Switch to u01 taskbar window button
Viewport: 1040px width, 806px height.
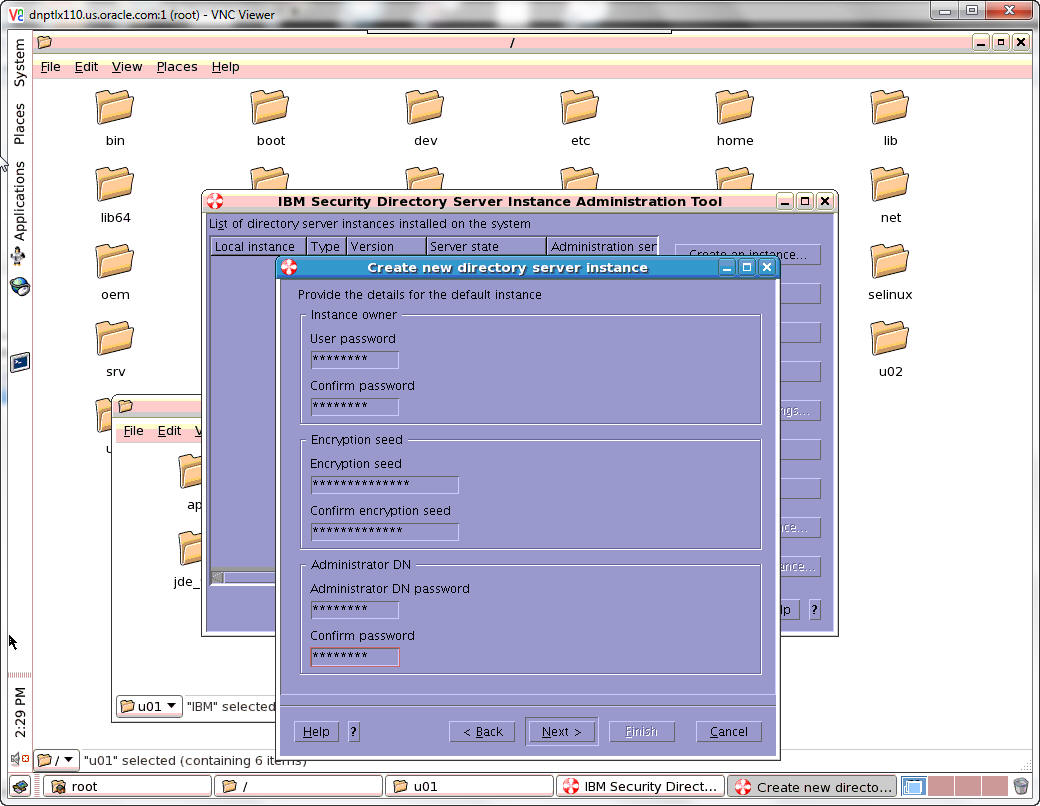click(x=469, y=787)
